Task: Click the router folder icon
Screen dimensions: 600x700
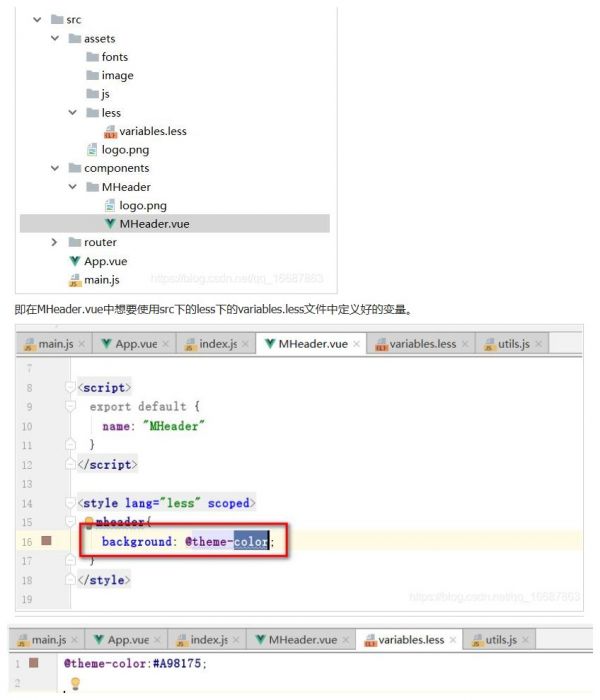Action: click(x=75, y=242)
